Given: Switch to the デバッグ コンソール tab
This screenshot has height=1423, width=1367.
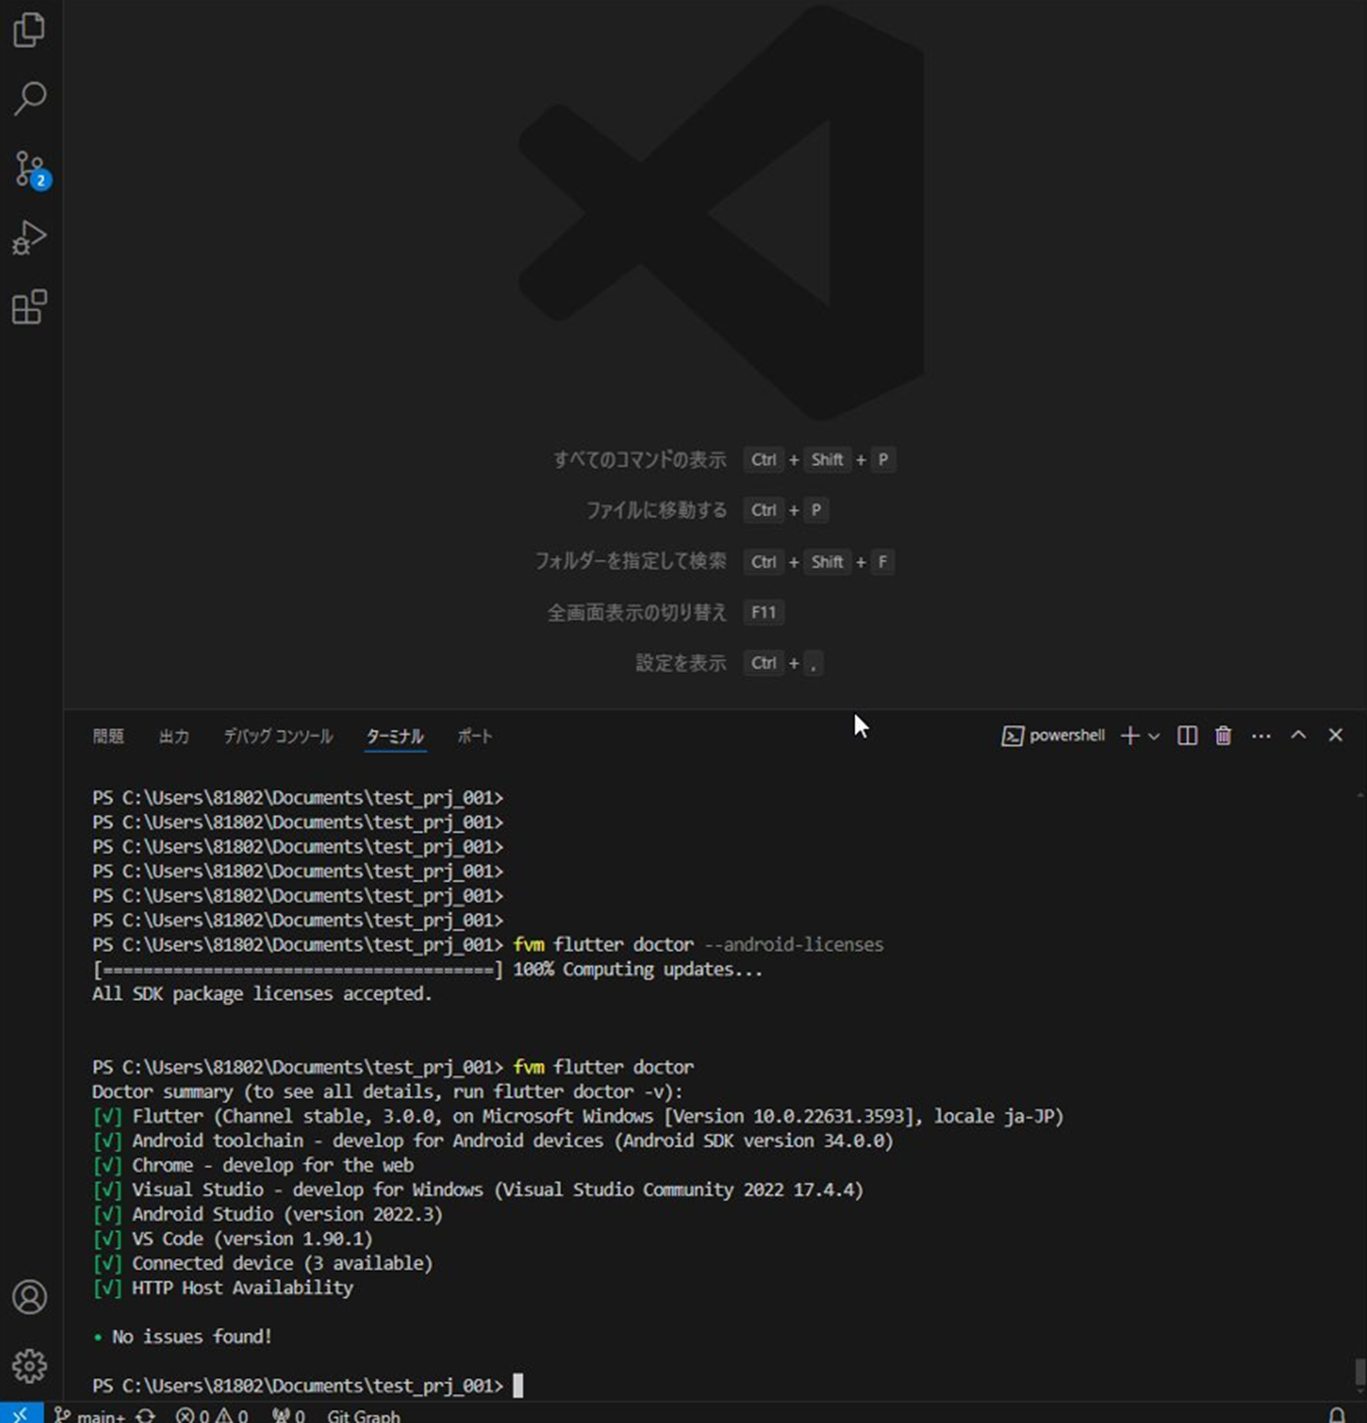Looking at the screenshot, I should (278, 736).
